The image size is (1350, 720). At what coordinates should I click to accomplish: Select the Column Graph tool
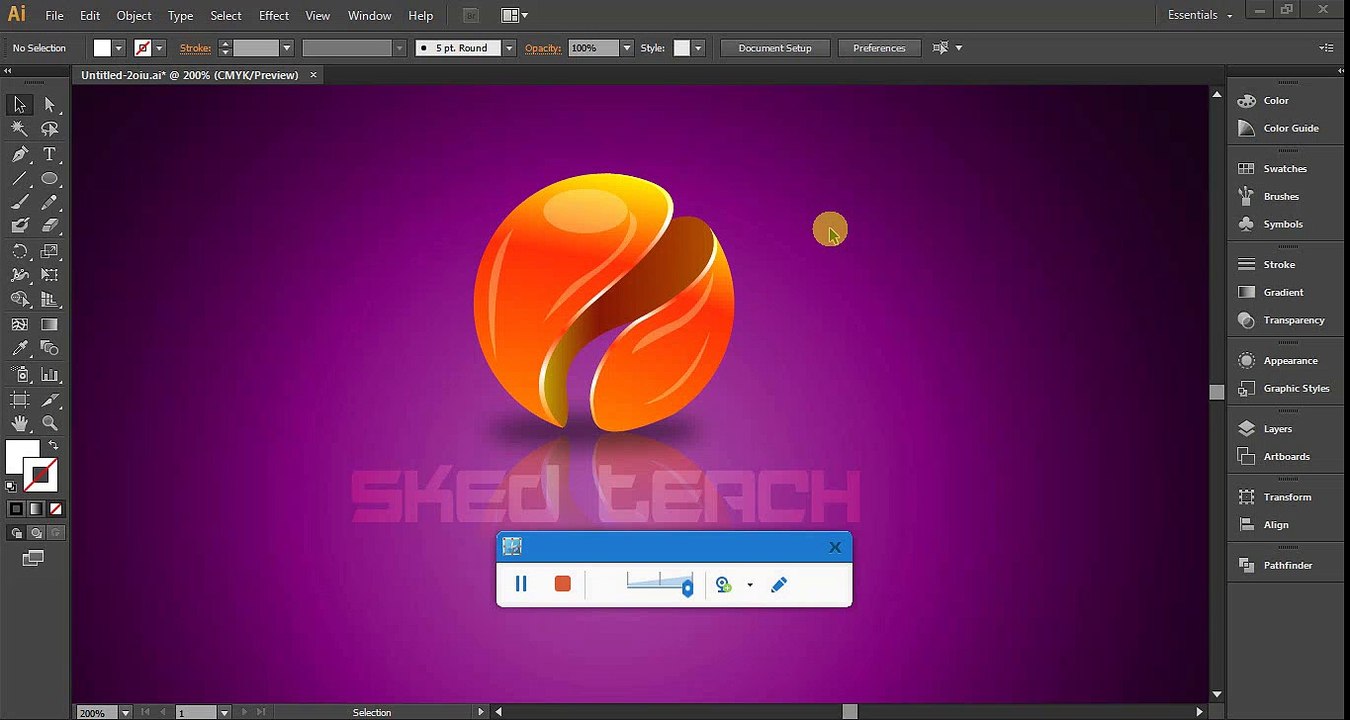49,375
